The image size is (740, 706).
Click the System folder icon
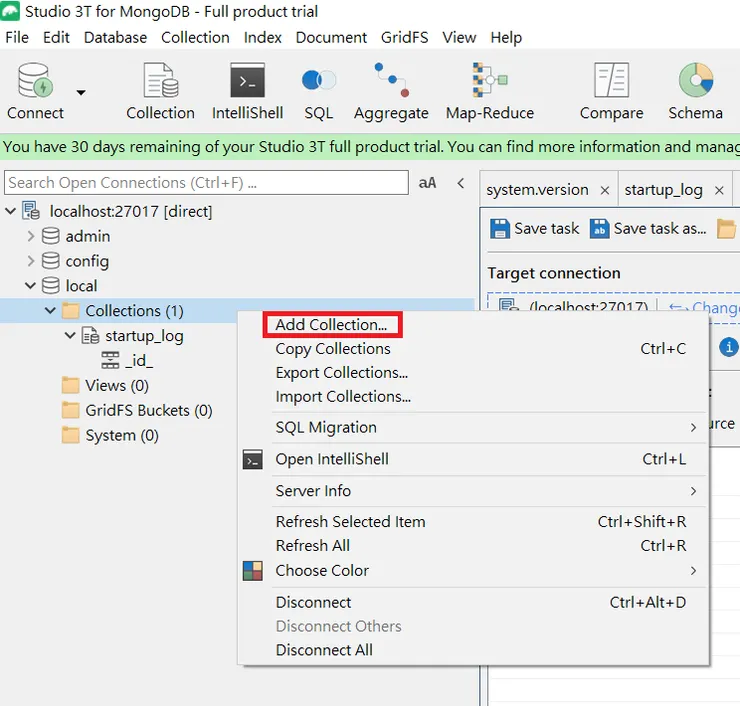click(71, 435)
